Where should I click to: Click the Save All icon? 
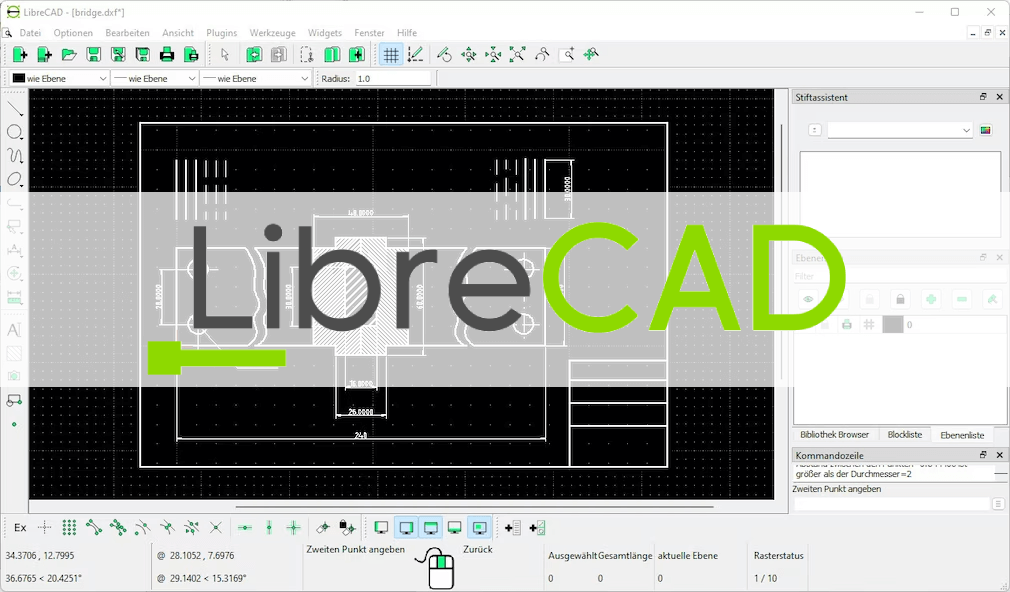142,55
